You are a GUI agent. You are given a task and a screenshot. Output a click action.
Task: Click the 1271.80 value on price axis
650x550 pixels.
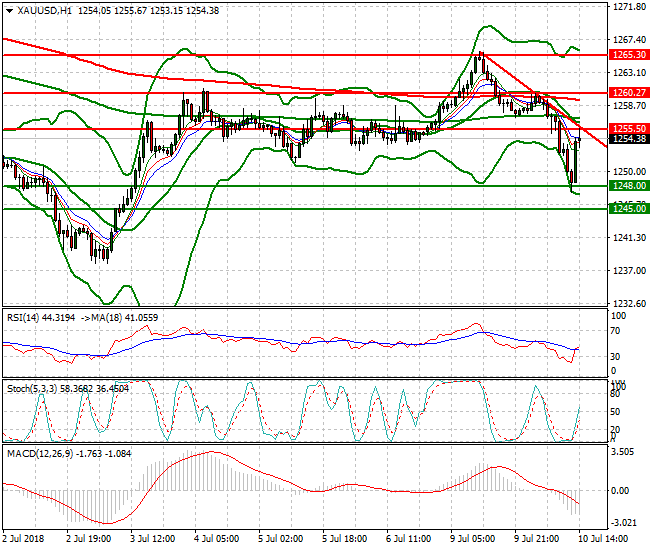(627, 7)
